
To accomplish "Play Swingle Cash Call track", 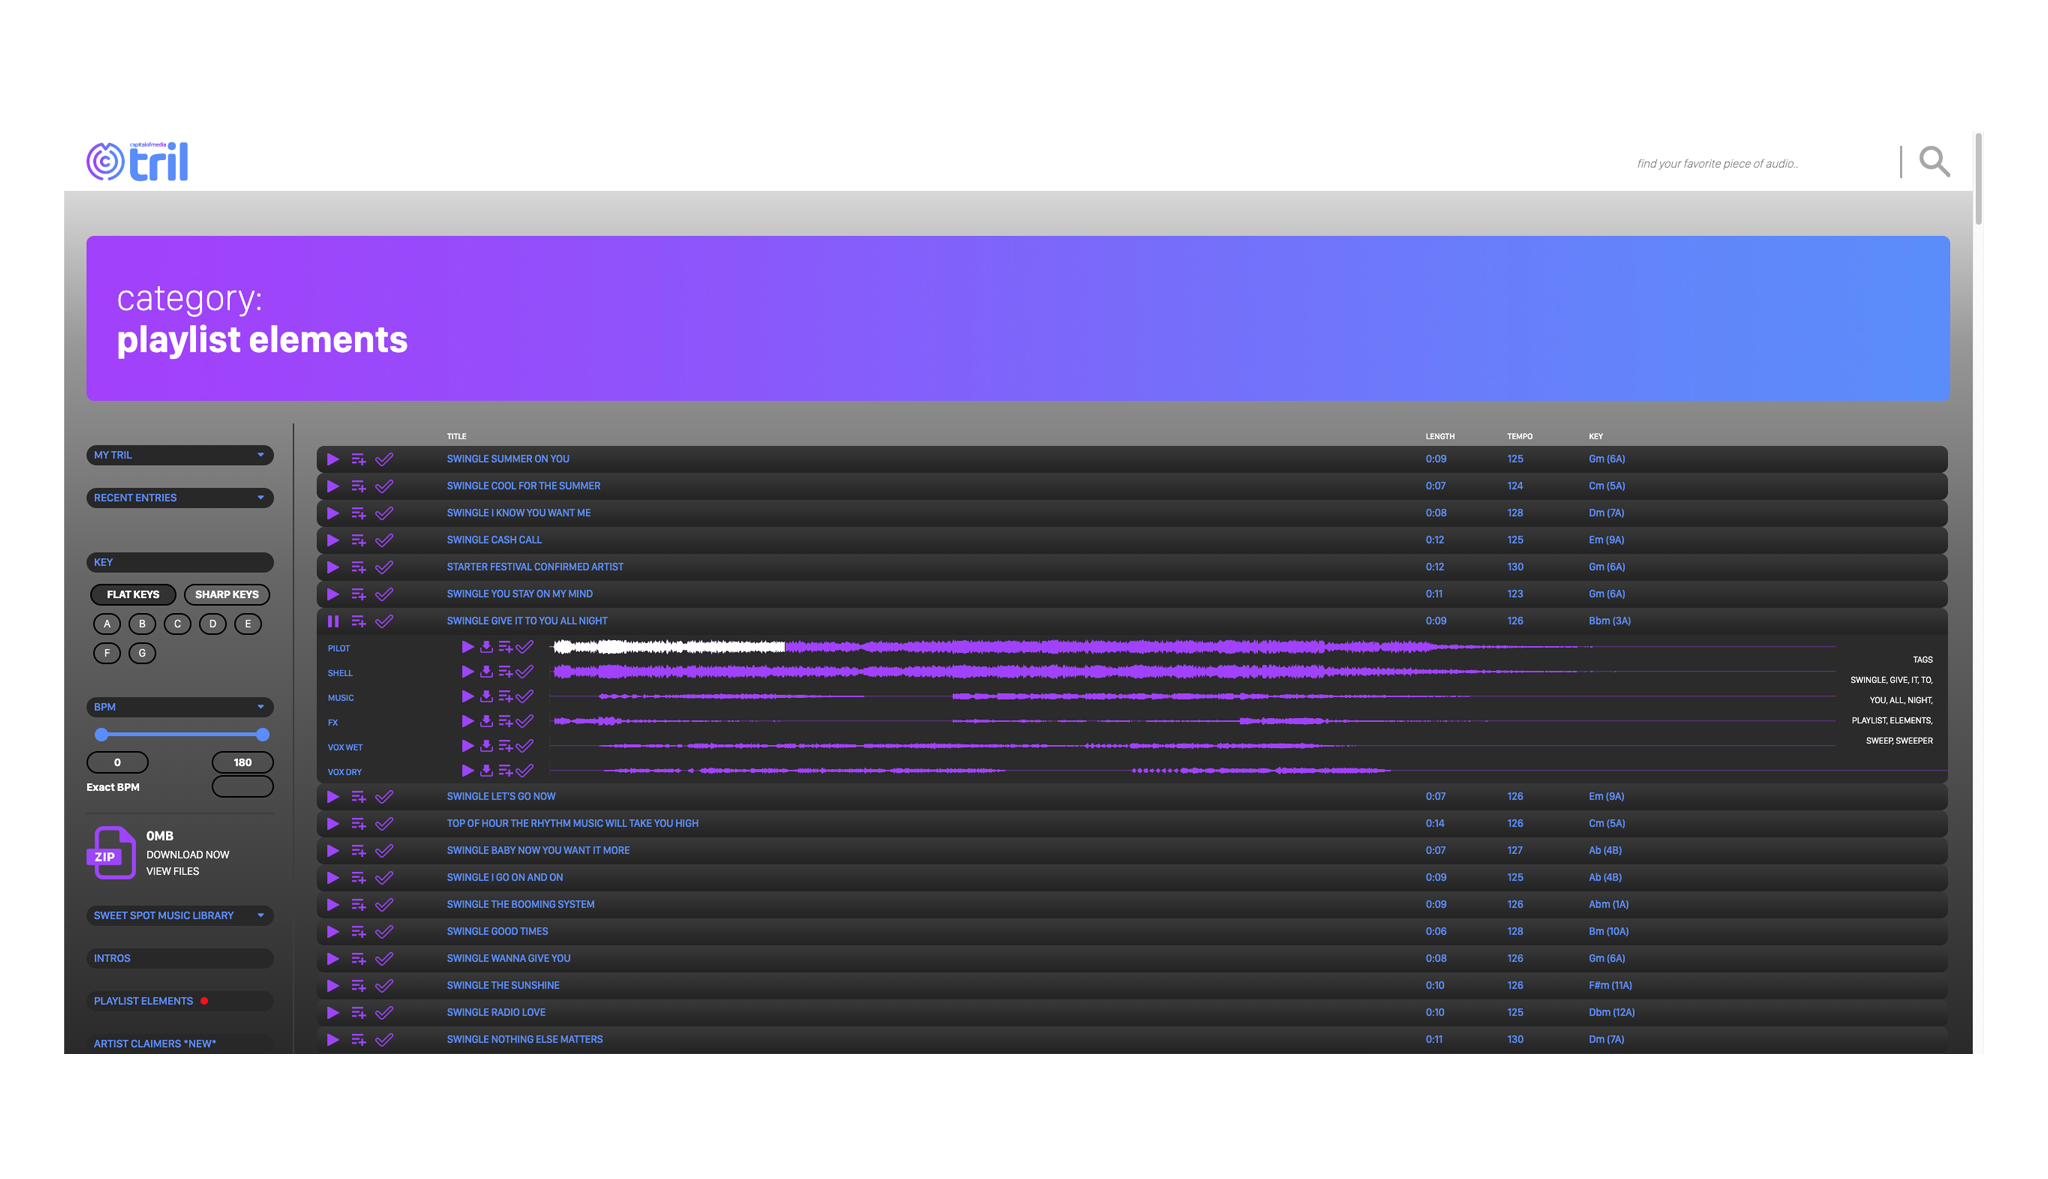I will coord(333,540).
